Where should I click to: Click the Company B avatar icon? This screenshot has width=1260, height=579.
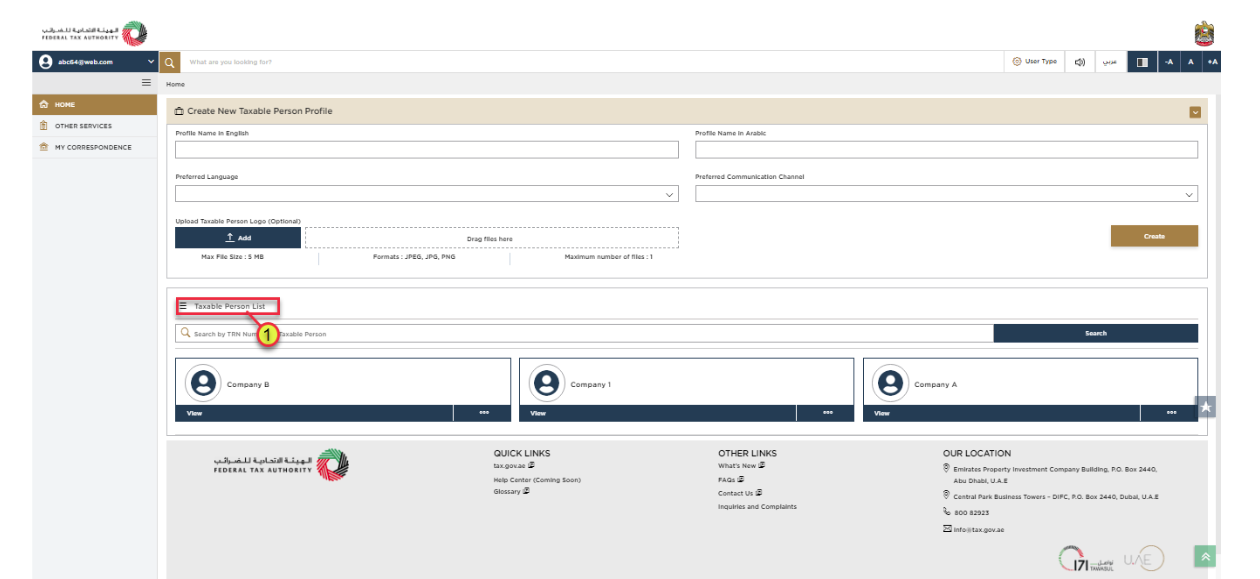click(x=204, y=383)
